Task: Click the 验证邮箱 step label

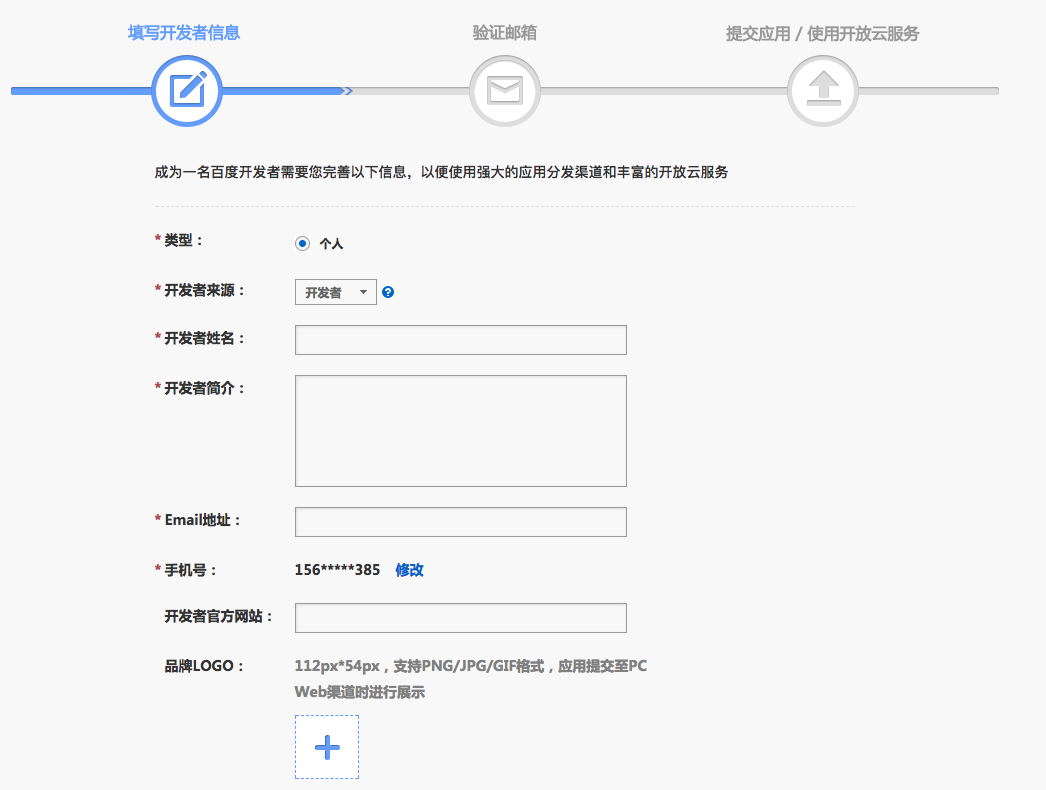Action: click(x=504, y=32)
